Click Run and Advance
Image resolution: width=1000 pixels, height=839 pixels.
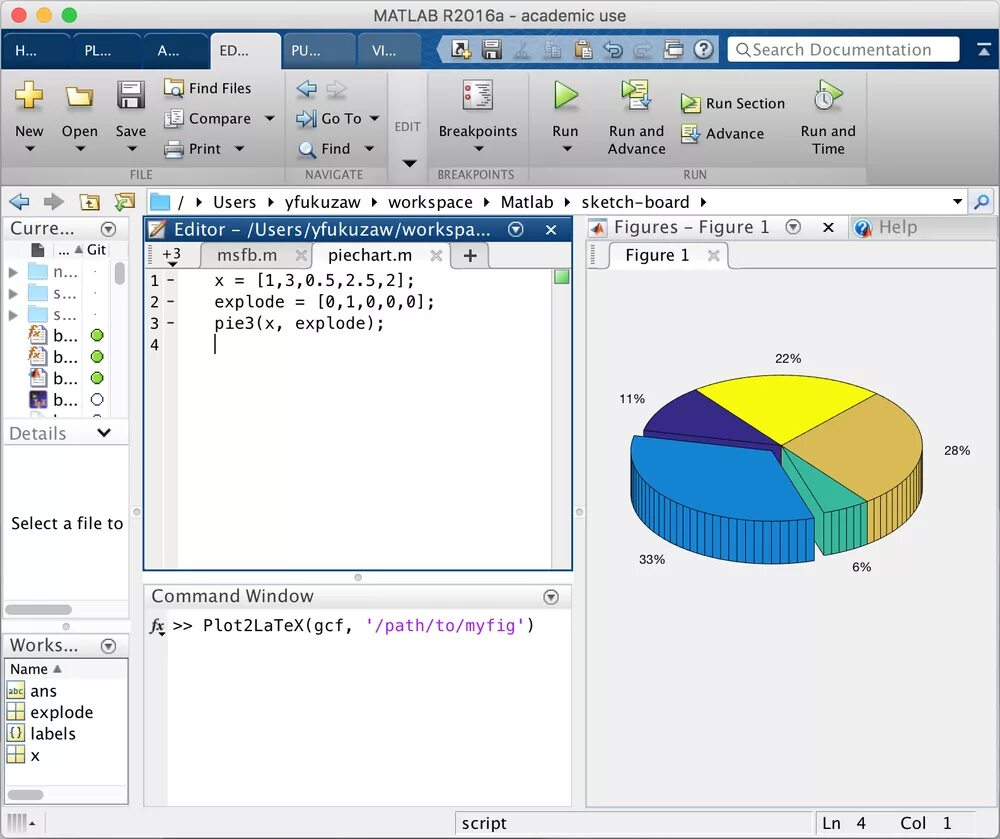(636, 118)
